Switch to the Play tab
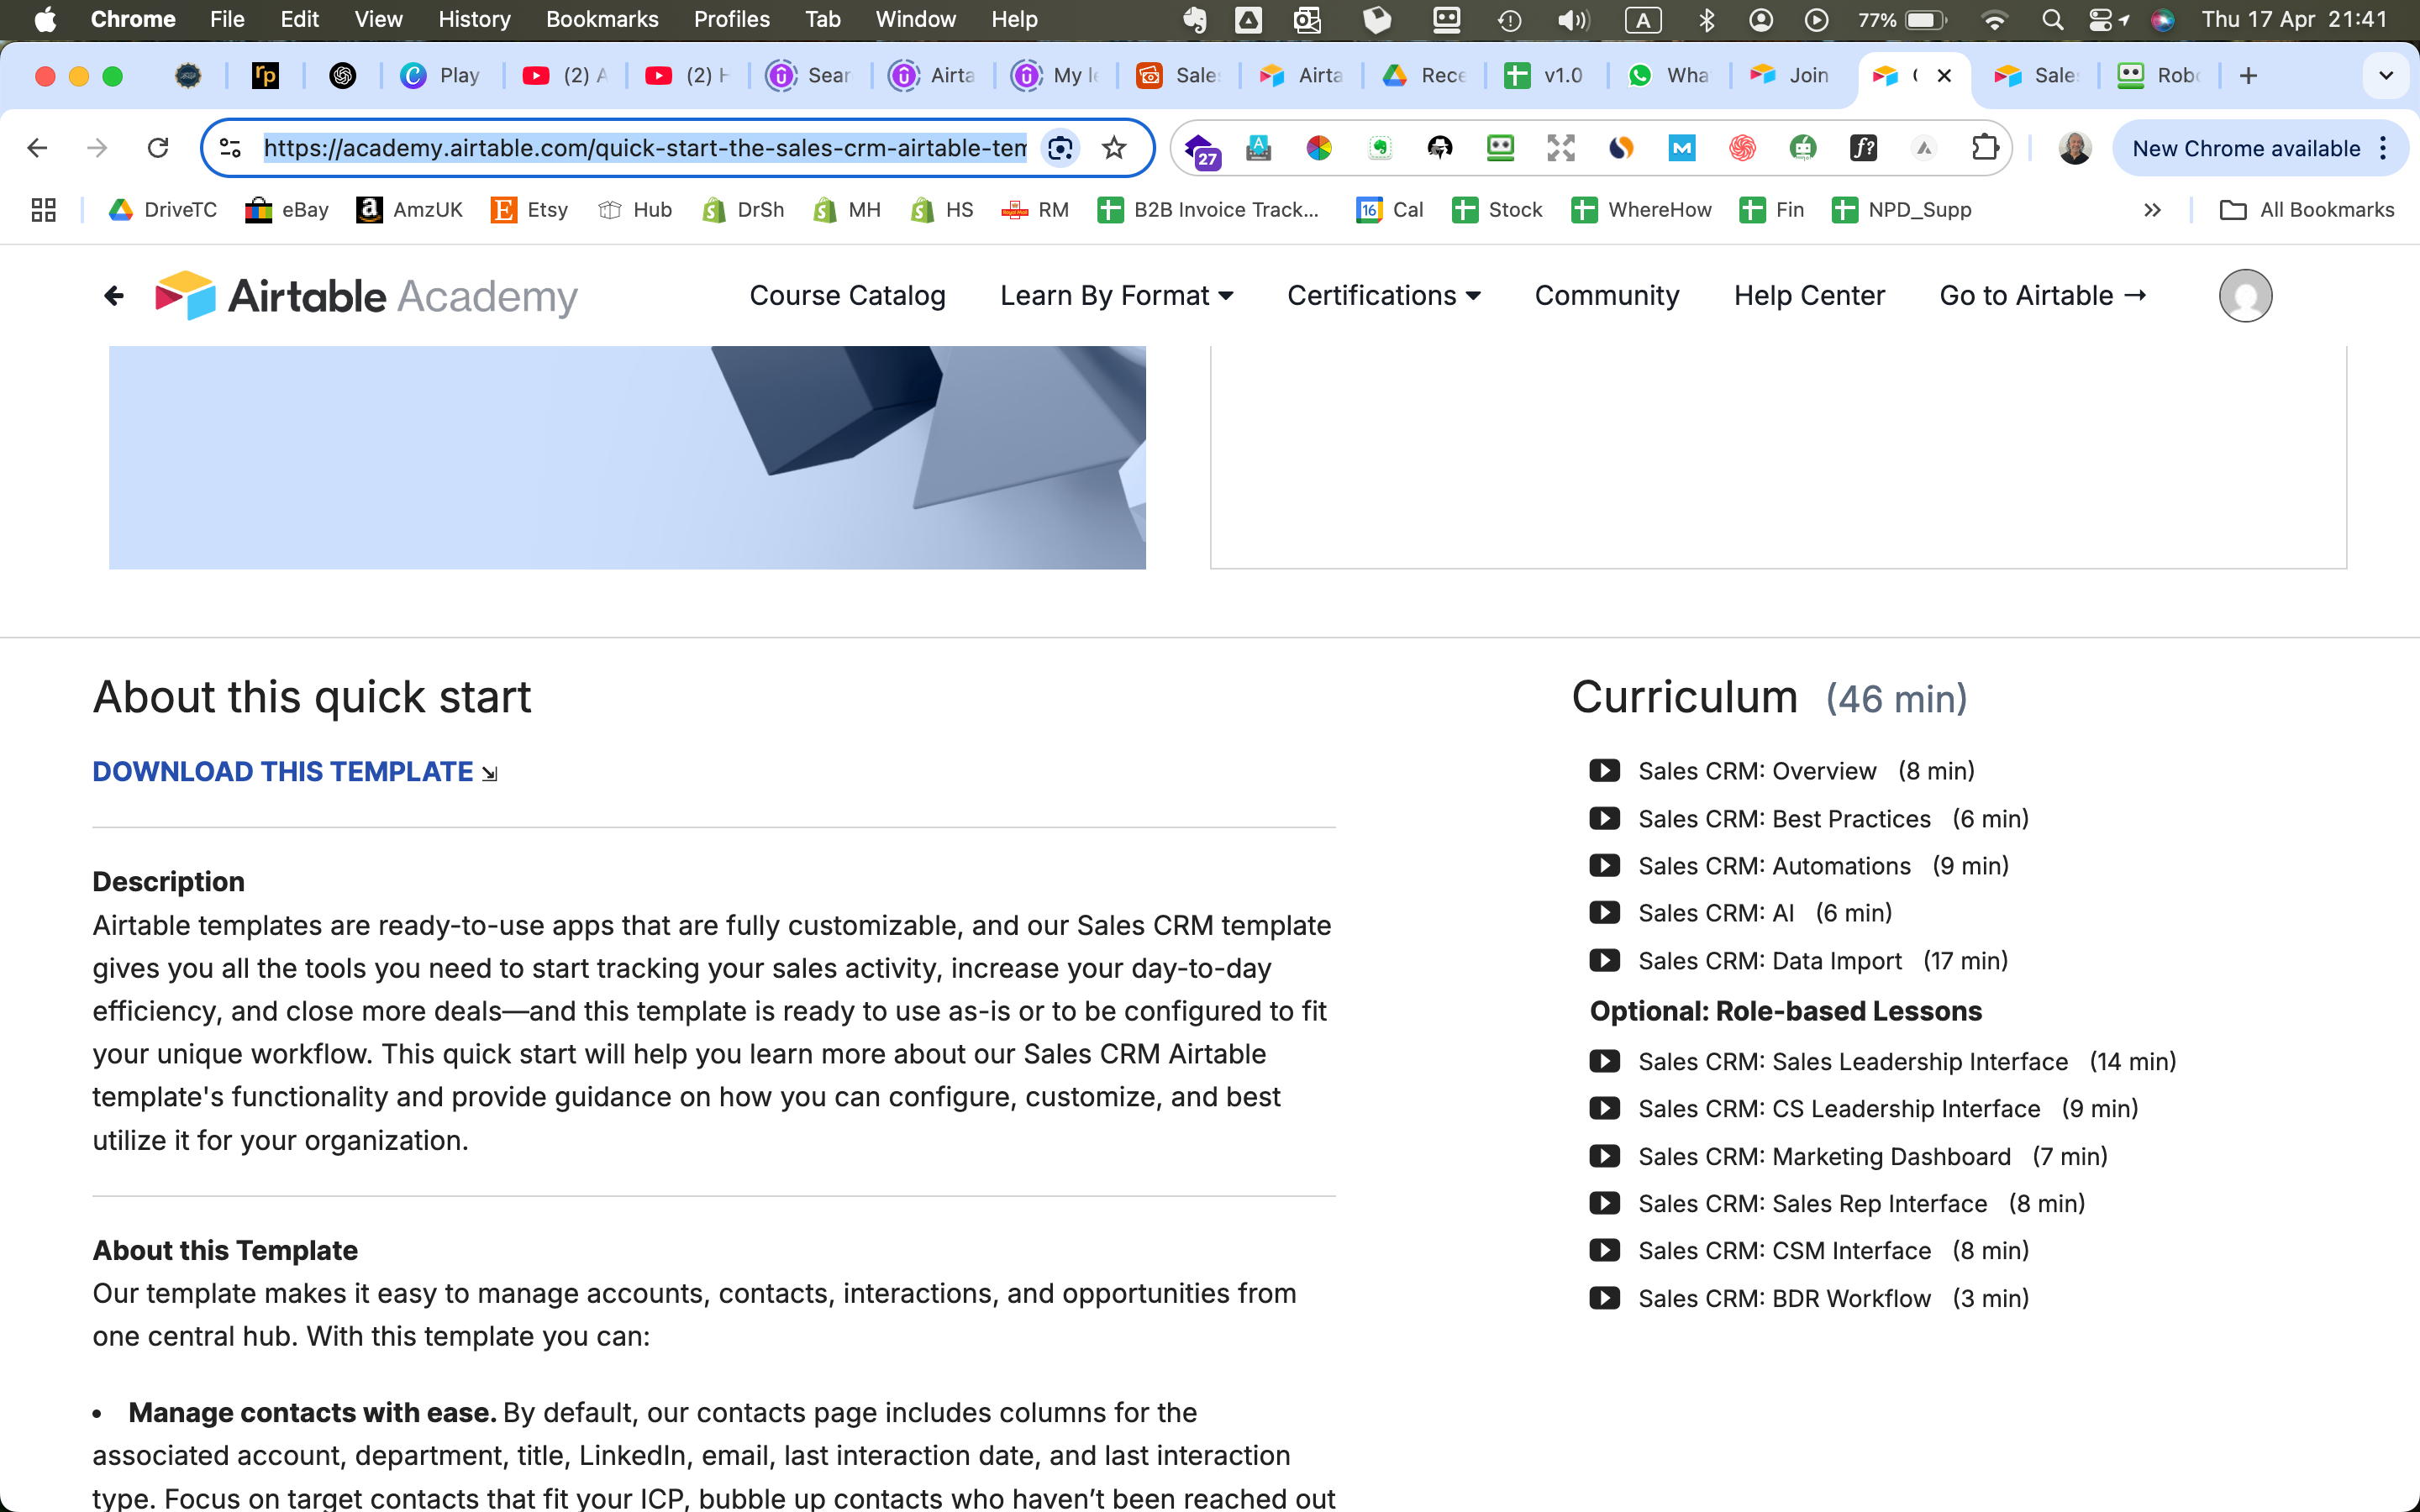2420x1512 pixels. [x=442, y=76]
